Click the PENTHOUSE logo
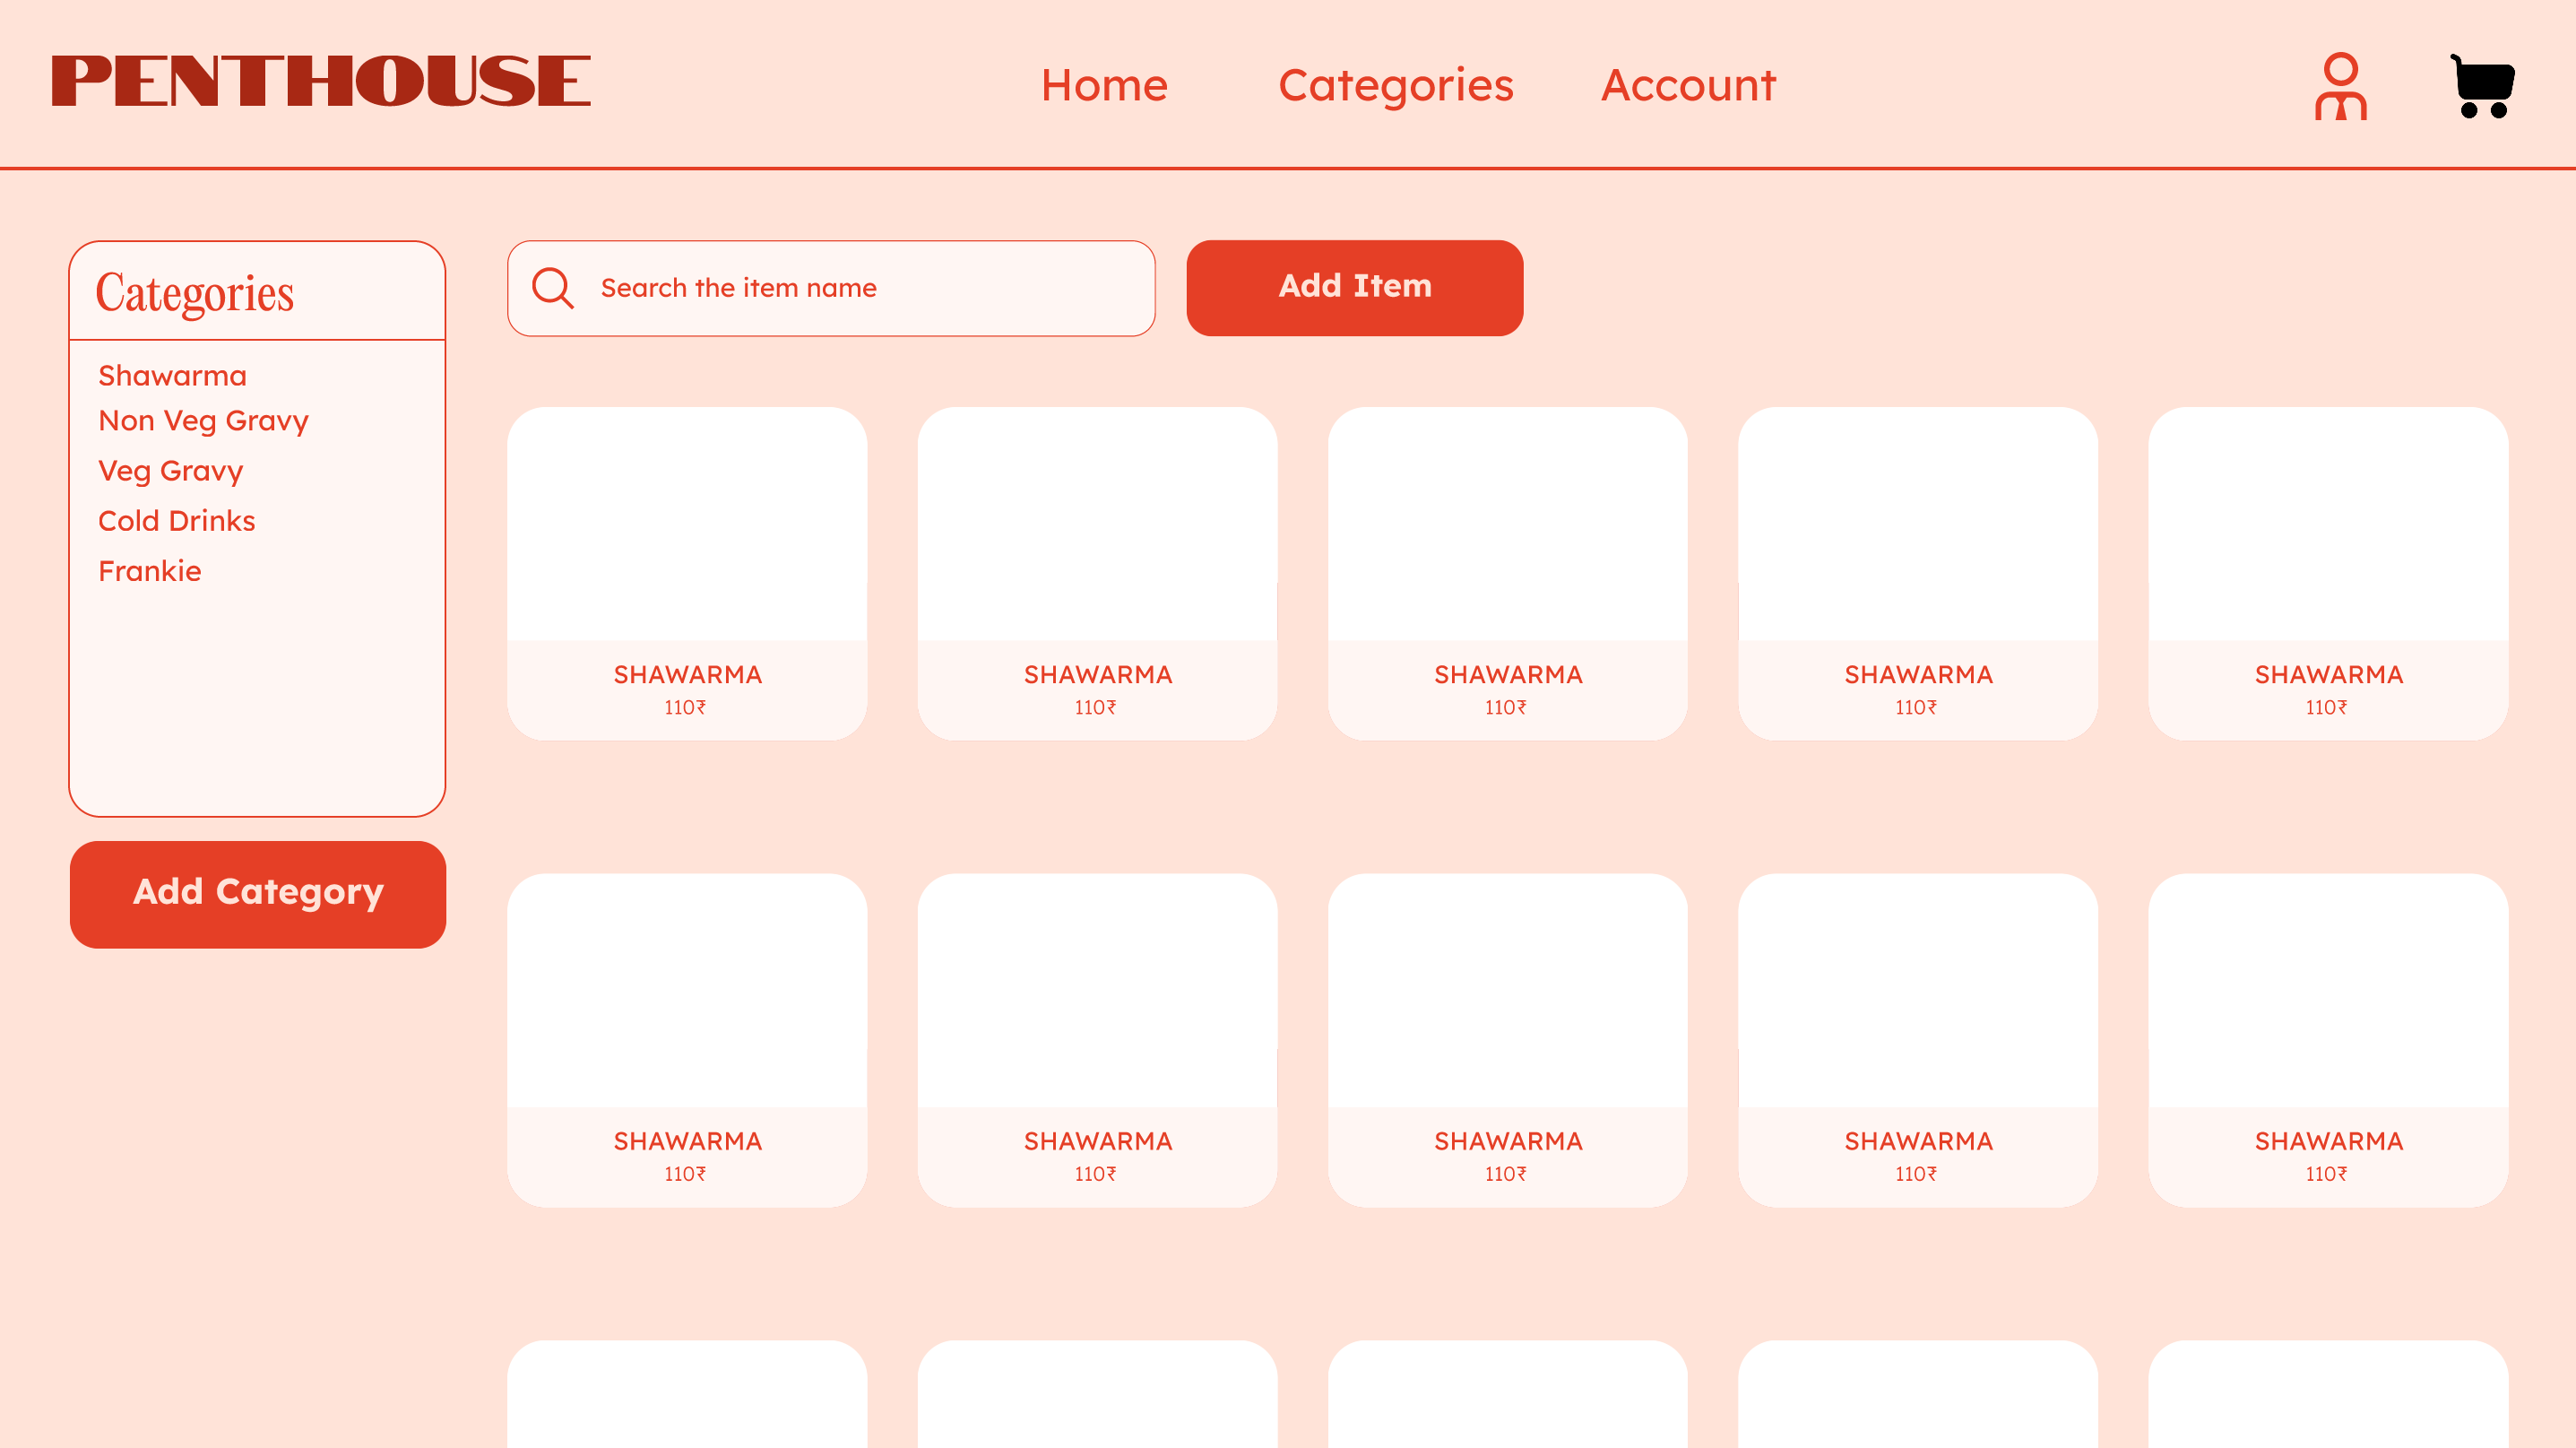 pyautogui.click(x=321, y=81)
